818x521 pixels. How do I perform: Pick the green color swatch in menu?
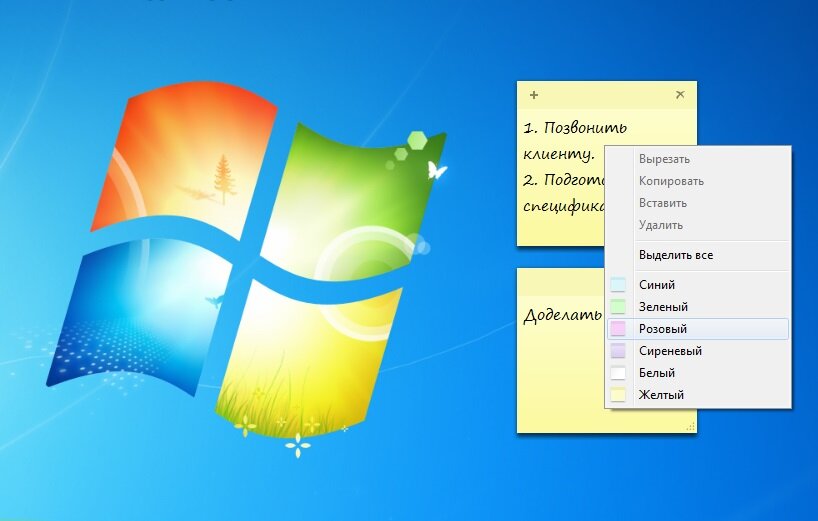coord(618,307)
